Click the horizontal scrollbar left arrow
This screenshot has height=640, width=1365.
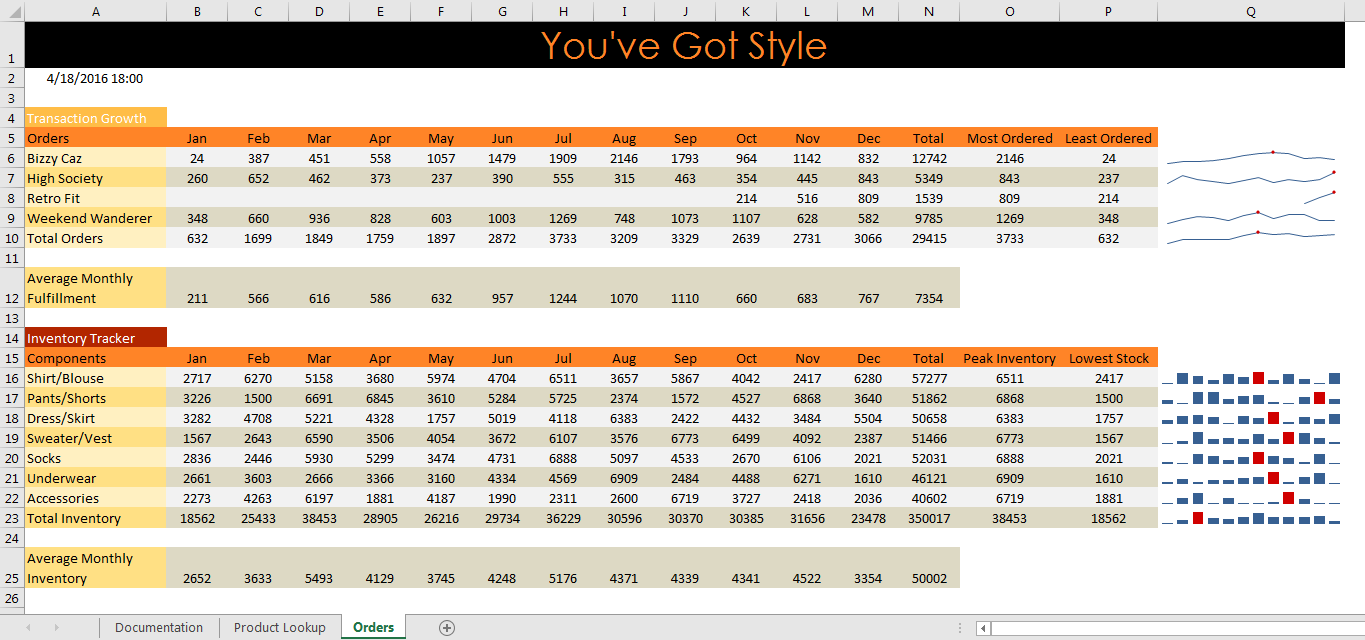984,628
